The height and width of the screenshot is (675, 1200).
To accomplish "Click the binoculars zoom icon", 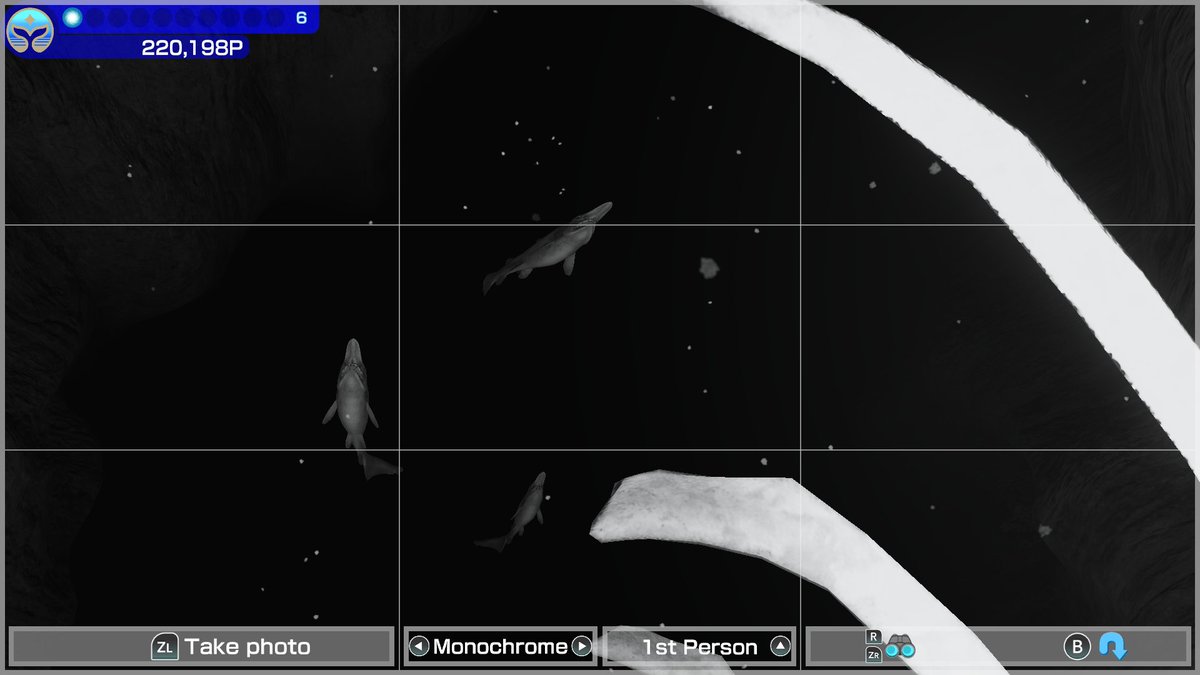I will 900,648.
